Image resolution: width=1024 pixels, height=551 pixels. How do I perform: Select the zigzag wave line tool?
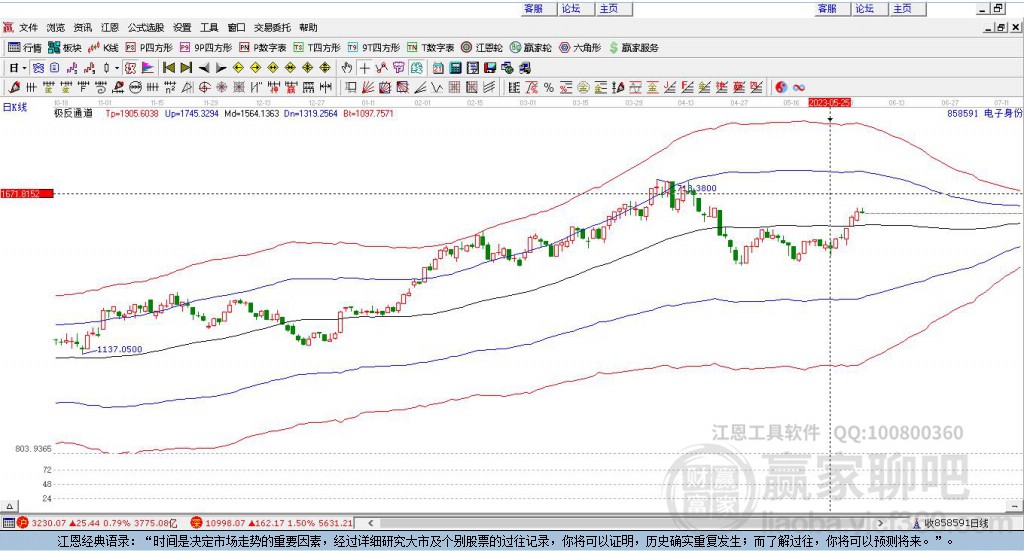[x=437, y=87]
